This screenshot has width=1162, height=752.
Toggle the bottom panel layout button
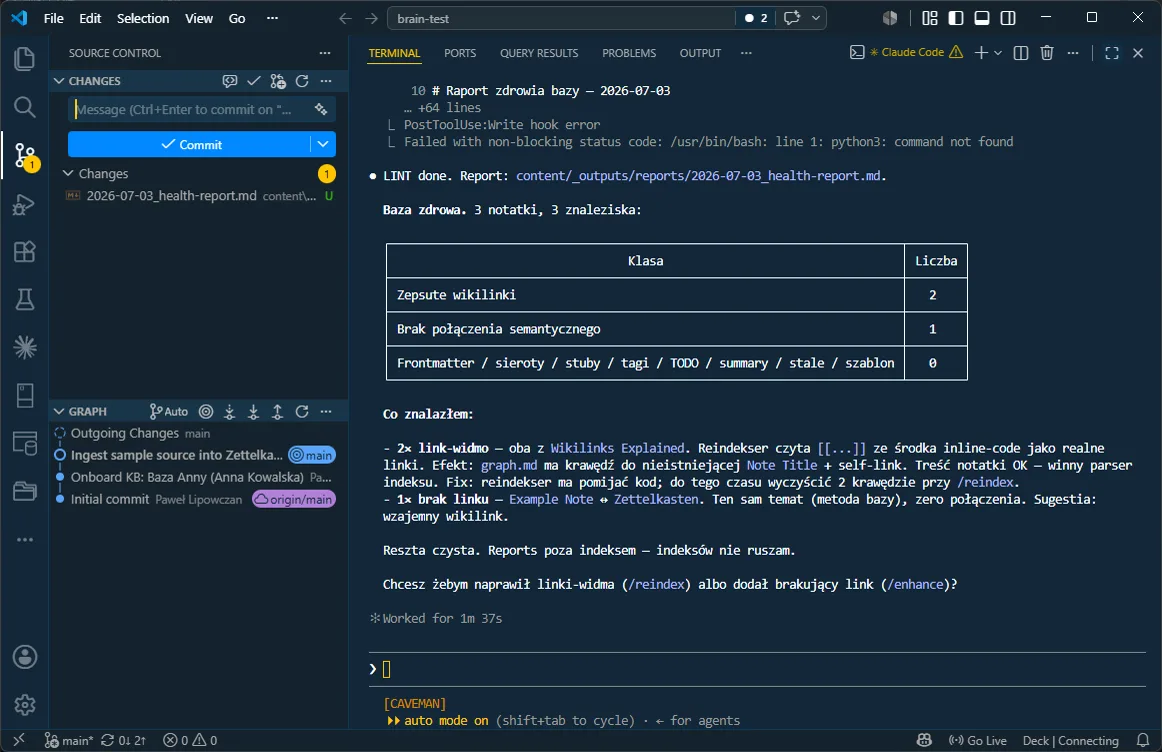(982, 18)
